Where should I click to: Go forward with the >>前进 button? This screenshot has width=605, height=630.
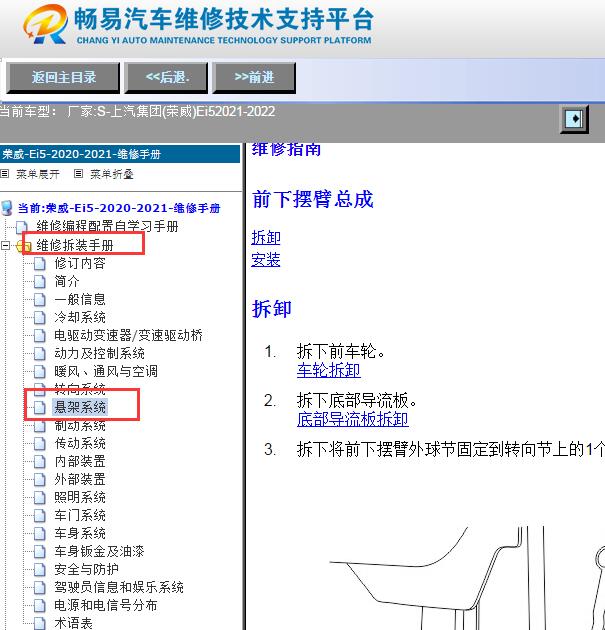(x=254, y=78)
